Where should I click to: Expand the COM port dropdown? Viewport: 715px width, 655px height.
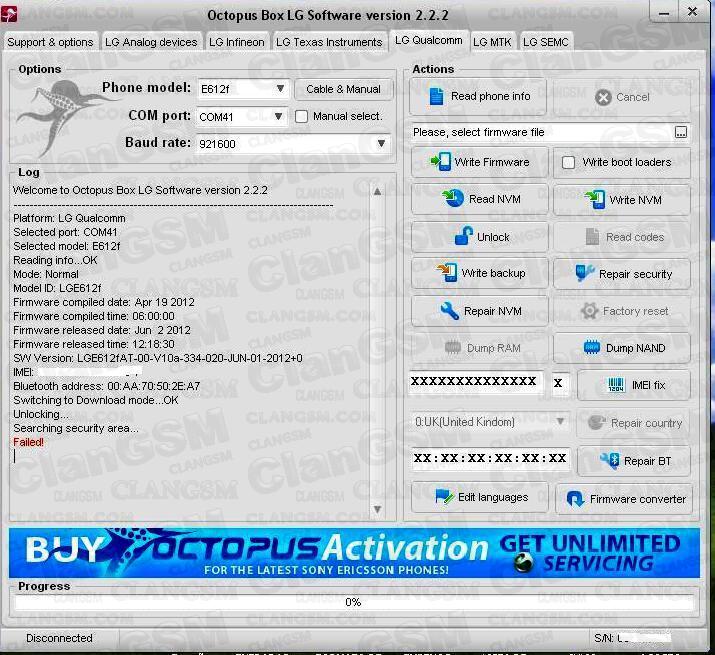coord(280,117)
